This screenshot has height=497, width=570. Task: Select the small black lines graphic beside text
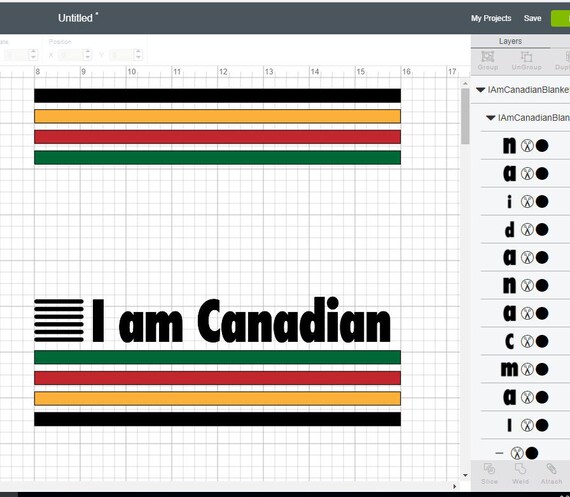coord(59,321)
